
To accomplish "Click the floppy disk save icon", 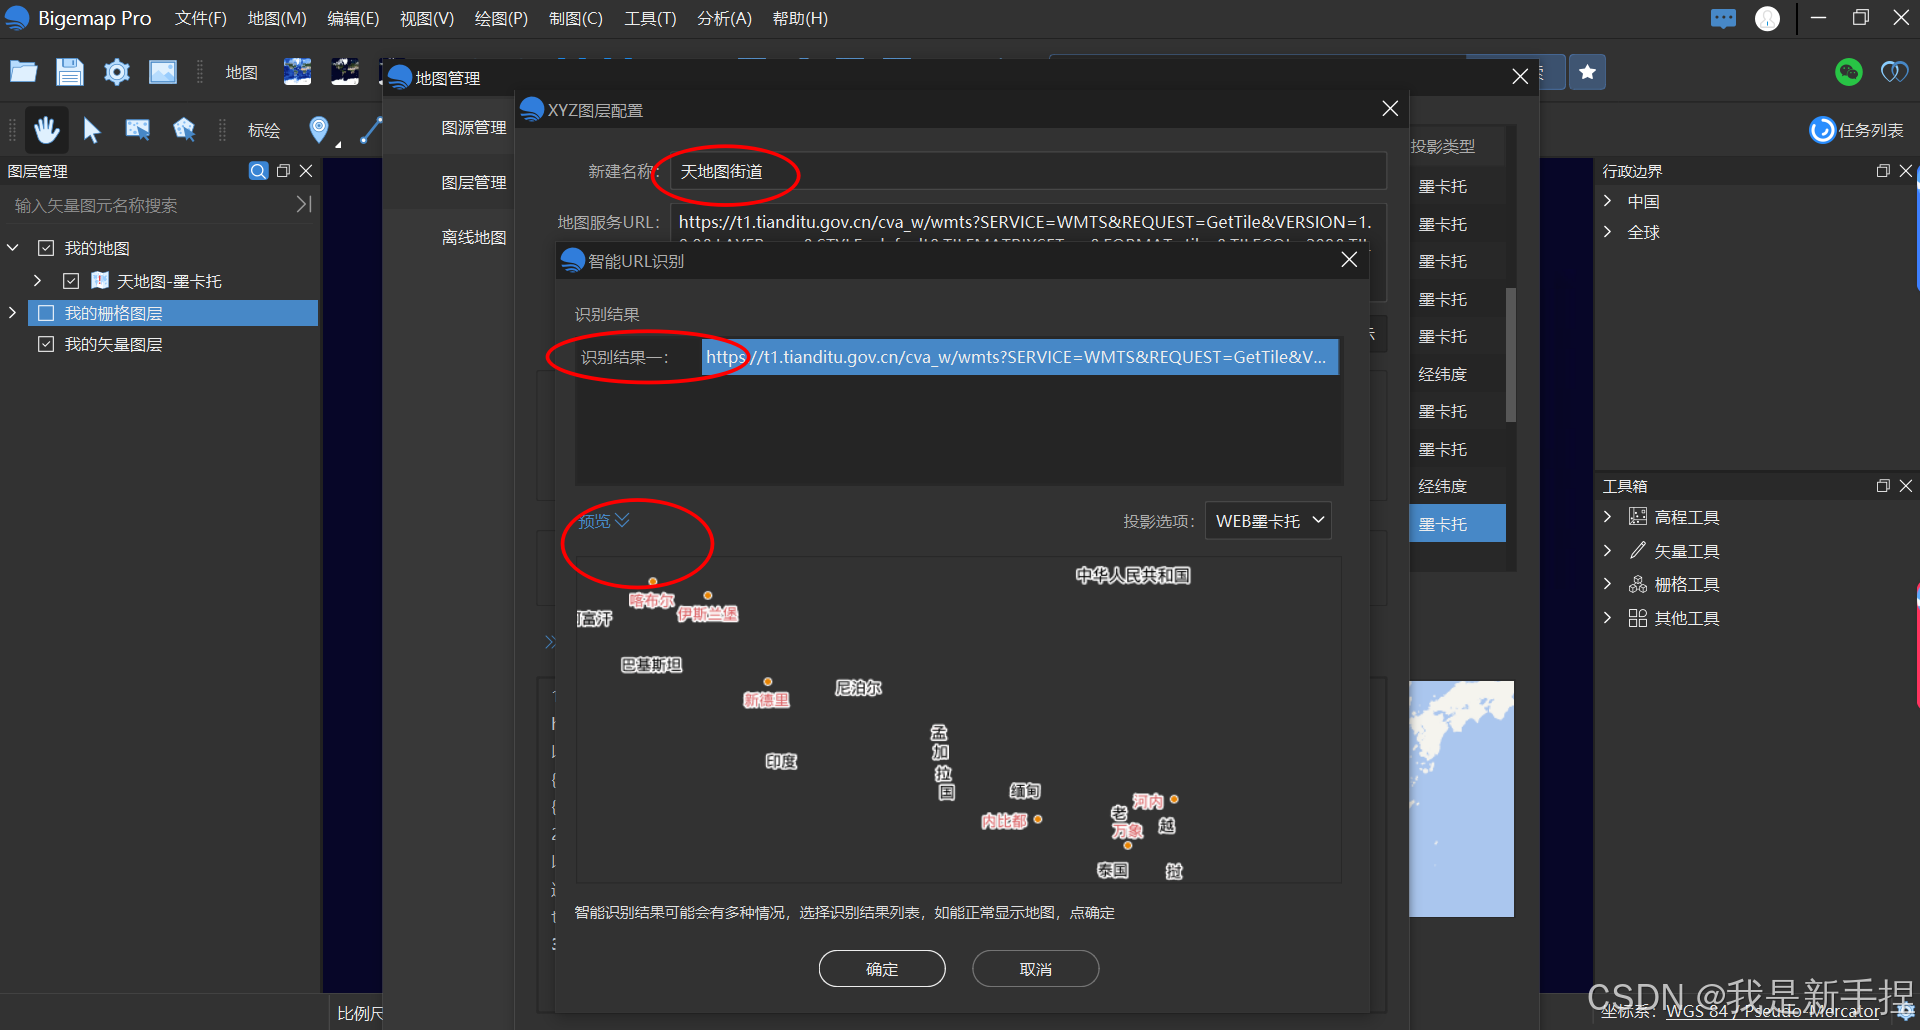I will tap(69, 72).
